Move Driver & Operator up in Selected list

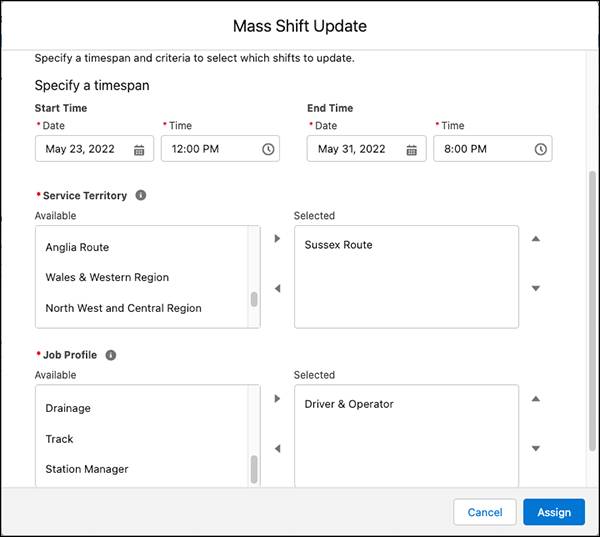[x=536, y=399]
